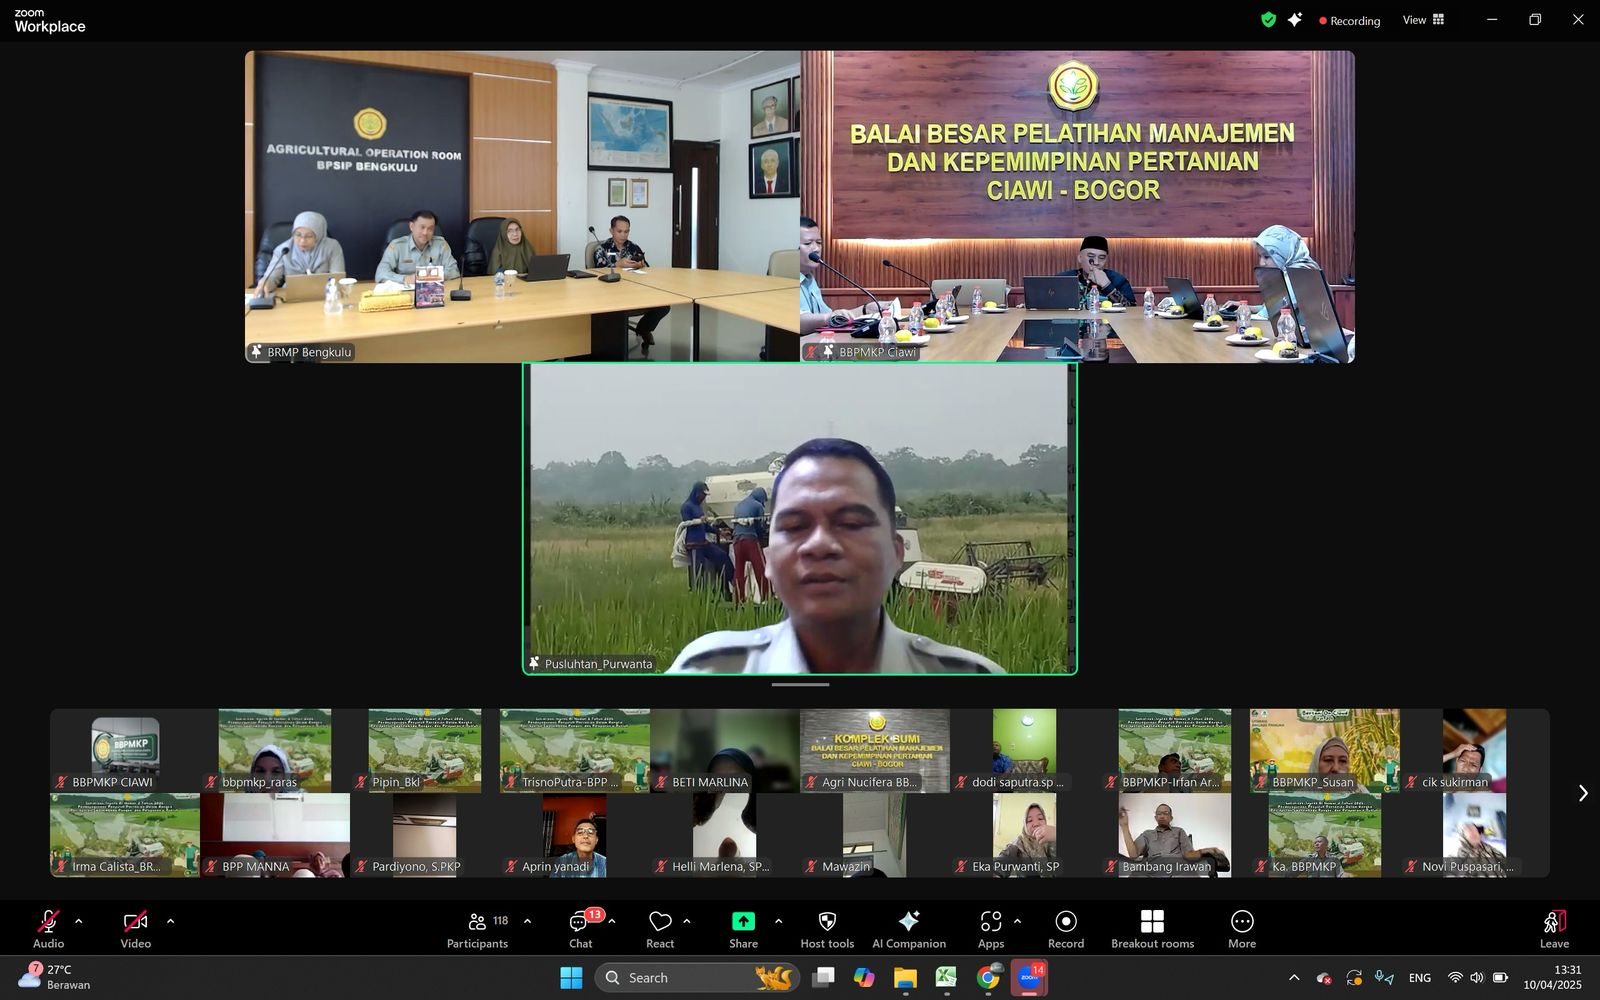Screen dimensions: 1600x1000
Task: Open the React emoji menu
Action: 660,929
